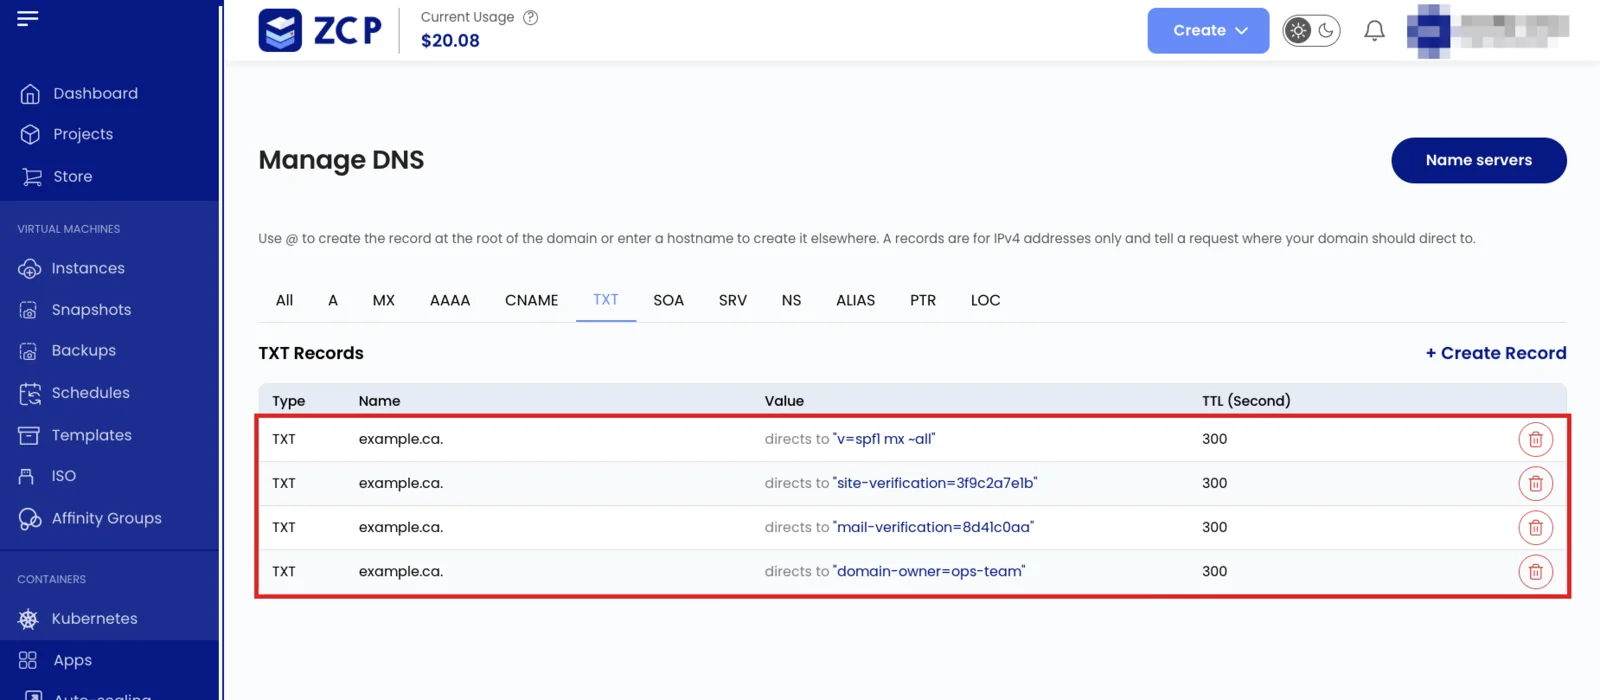Click the Schedules calendar icon
This screenshot has width=1600, height=700.
point(30,393)
